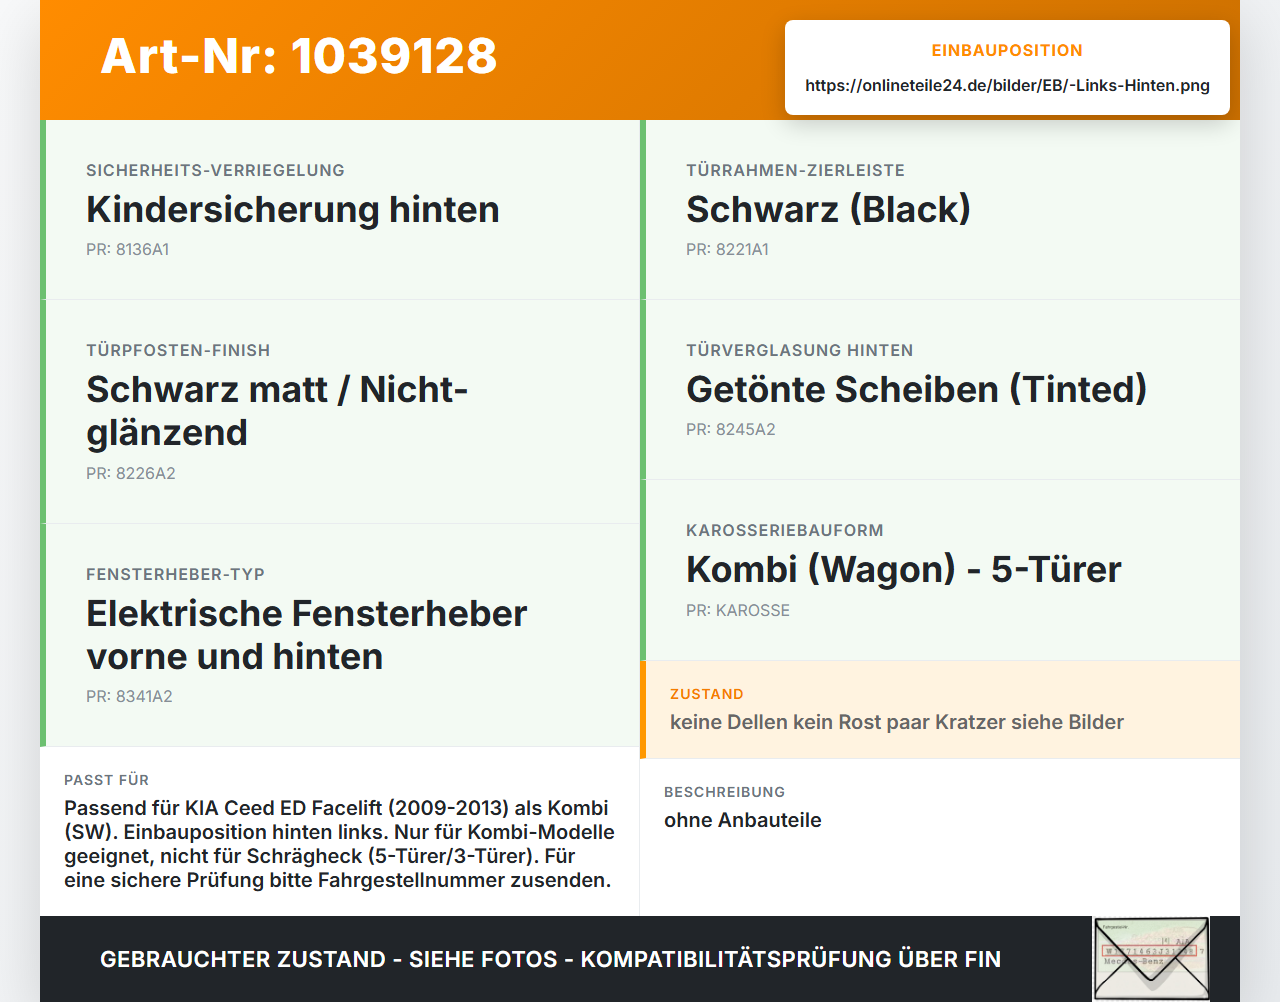Screen dimensions: 1280x1002
Task: Select the Schwarz matt / Nicht-glänzend entry
Action: tap(340, 412)
